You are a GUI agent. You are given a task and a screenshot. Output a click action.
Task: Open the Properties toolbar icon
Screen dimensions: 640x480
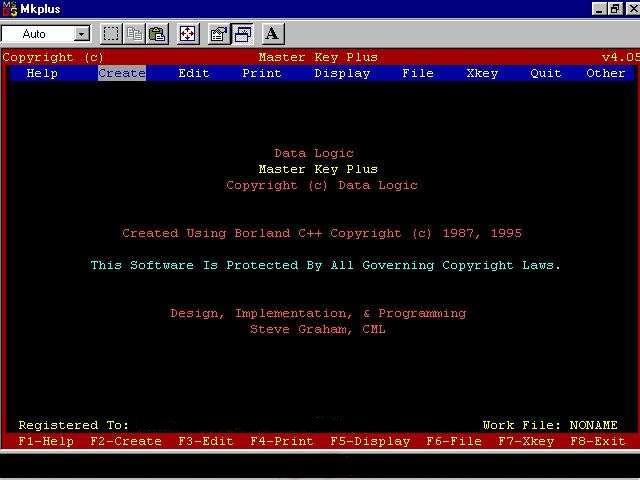[x=219, y=34]
